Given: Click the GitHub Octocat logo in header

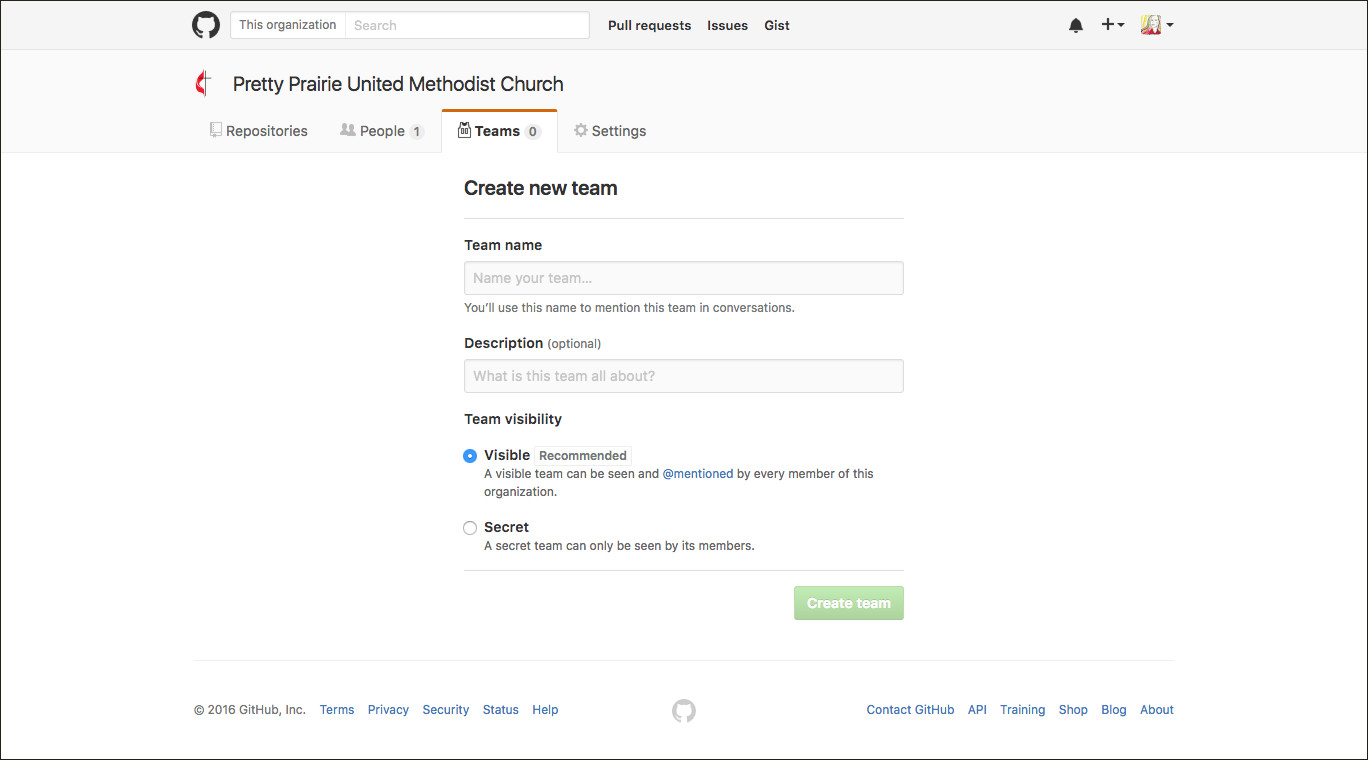Looking at the screenshot, I should (206, 25).
